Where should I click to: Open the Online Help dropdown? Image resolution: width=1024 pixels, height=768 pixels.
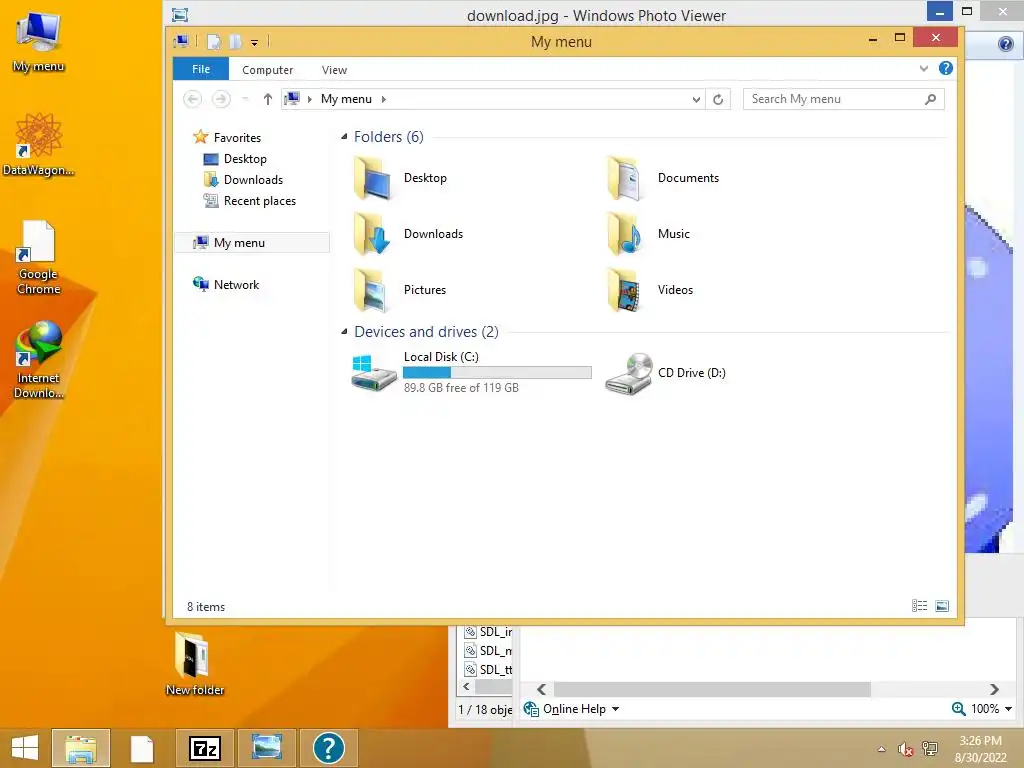point(615,709)
